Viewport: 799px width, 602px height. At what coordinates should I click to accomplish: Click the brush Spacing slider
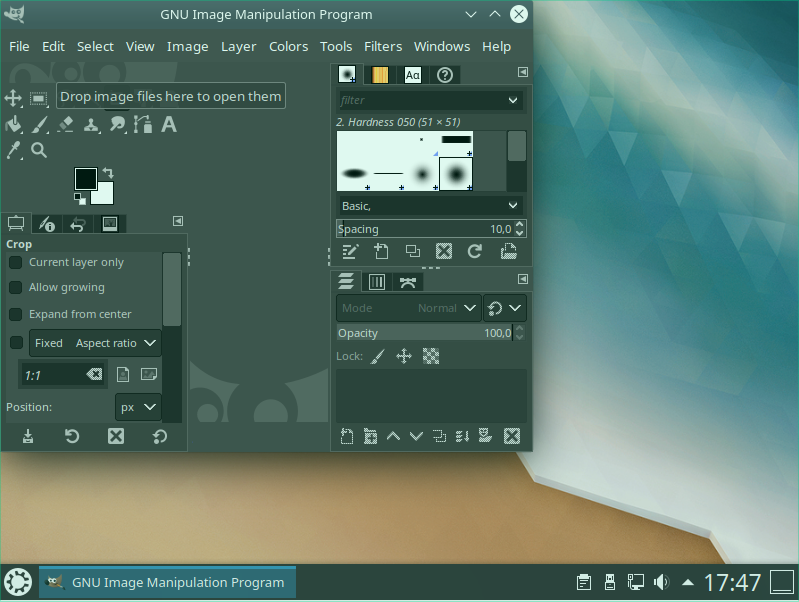(425, 229)
